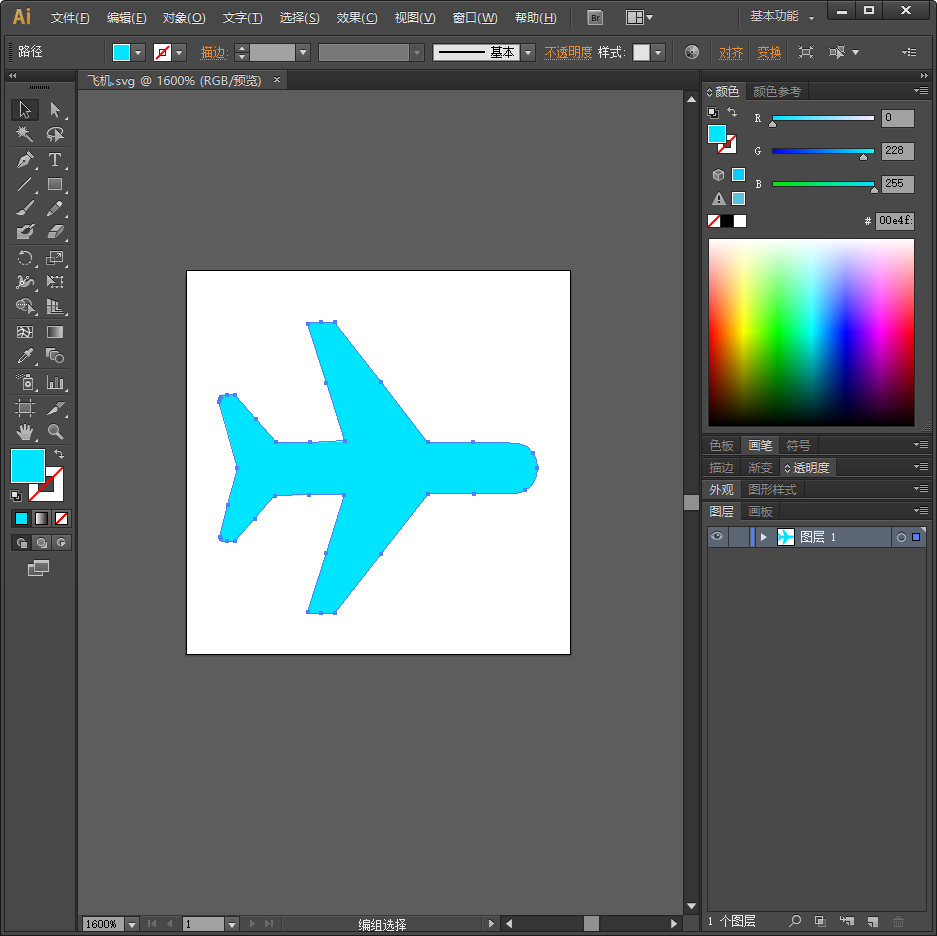
Task: Click 变换 link in control bar
Action: pyautogui.click(x=769, y=53)
